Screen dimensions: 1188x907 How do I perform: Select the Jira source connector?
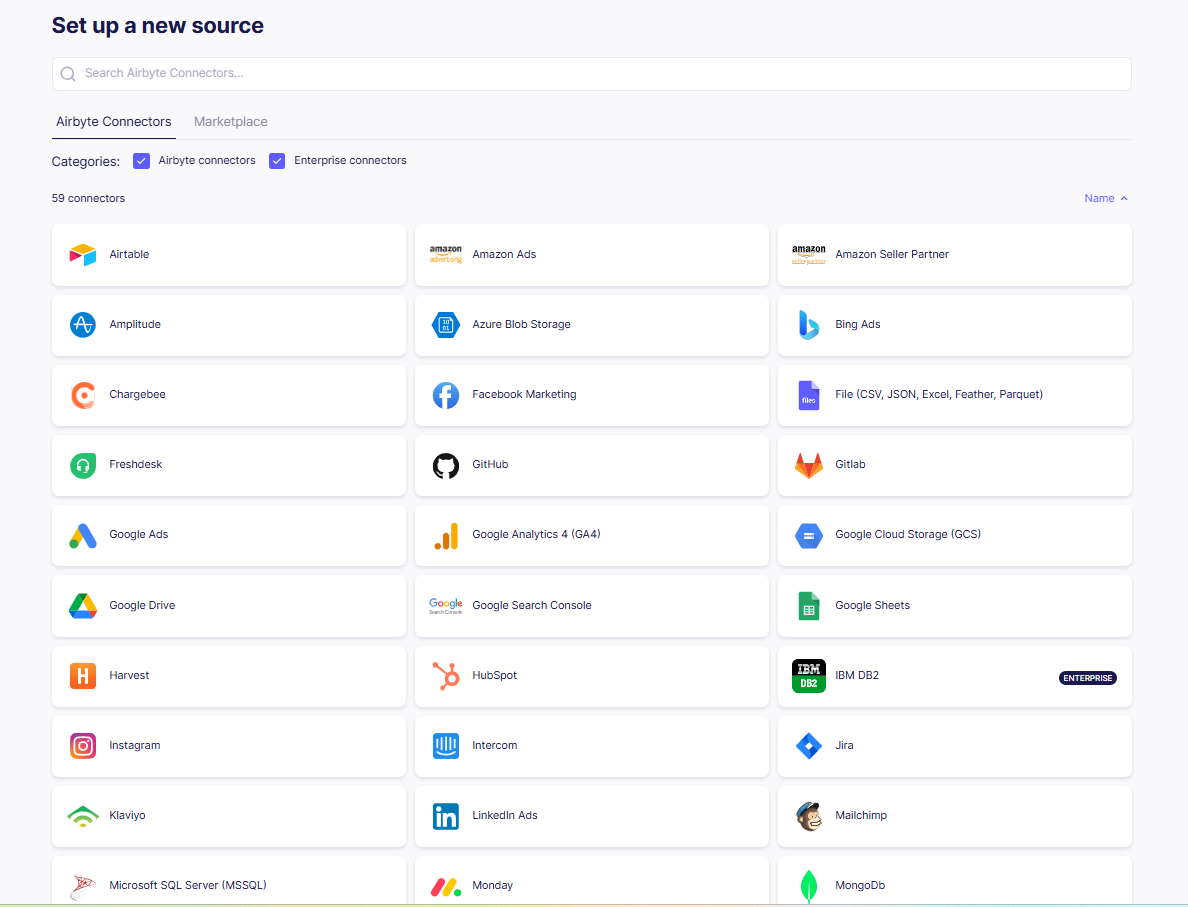point(954,745)
